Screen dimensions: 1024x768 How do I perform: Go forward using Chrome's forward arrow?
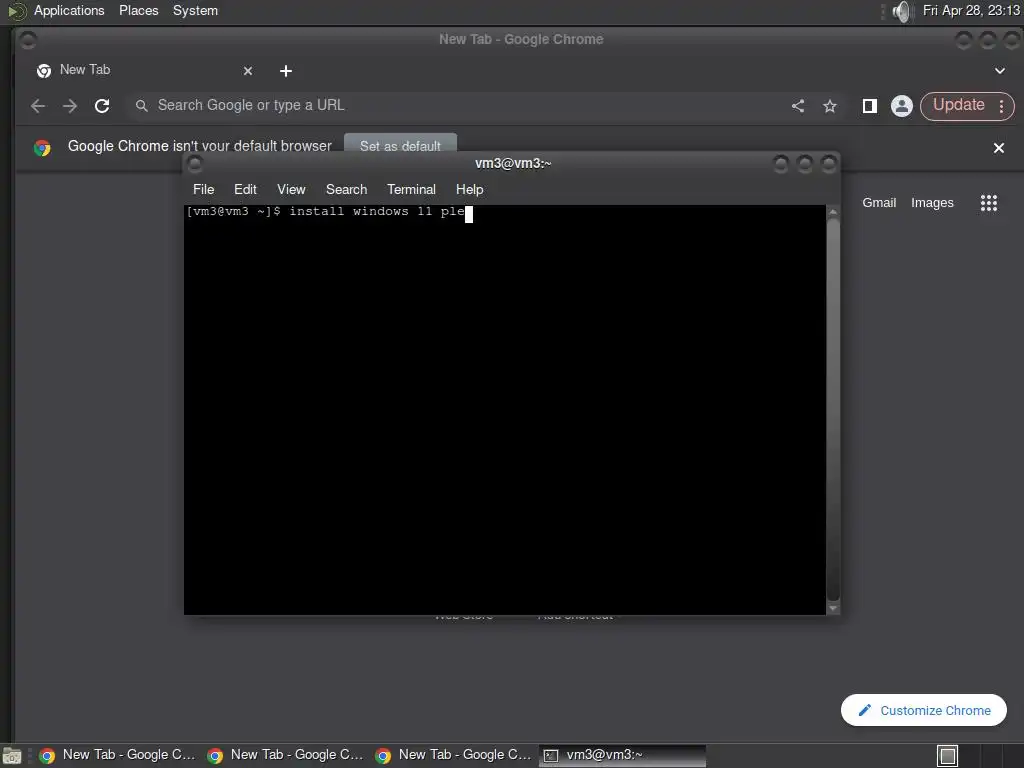70,106
